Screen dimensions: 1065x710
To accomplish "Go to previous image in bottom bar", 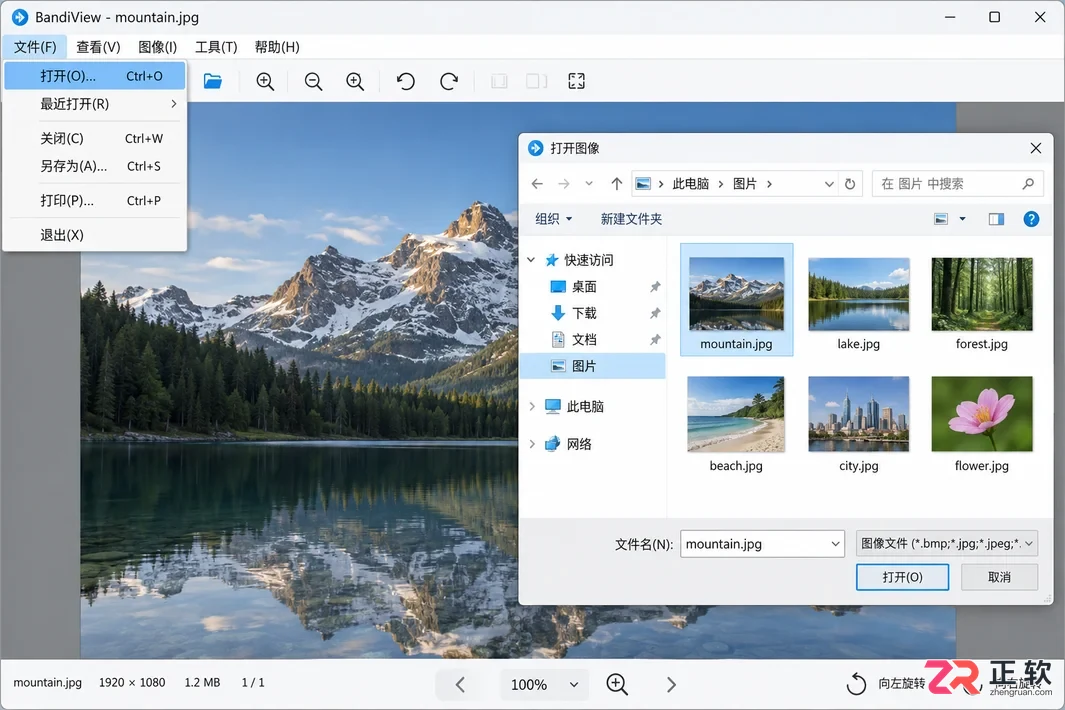I will [460, 684].
